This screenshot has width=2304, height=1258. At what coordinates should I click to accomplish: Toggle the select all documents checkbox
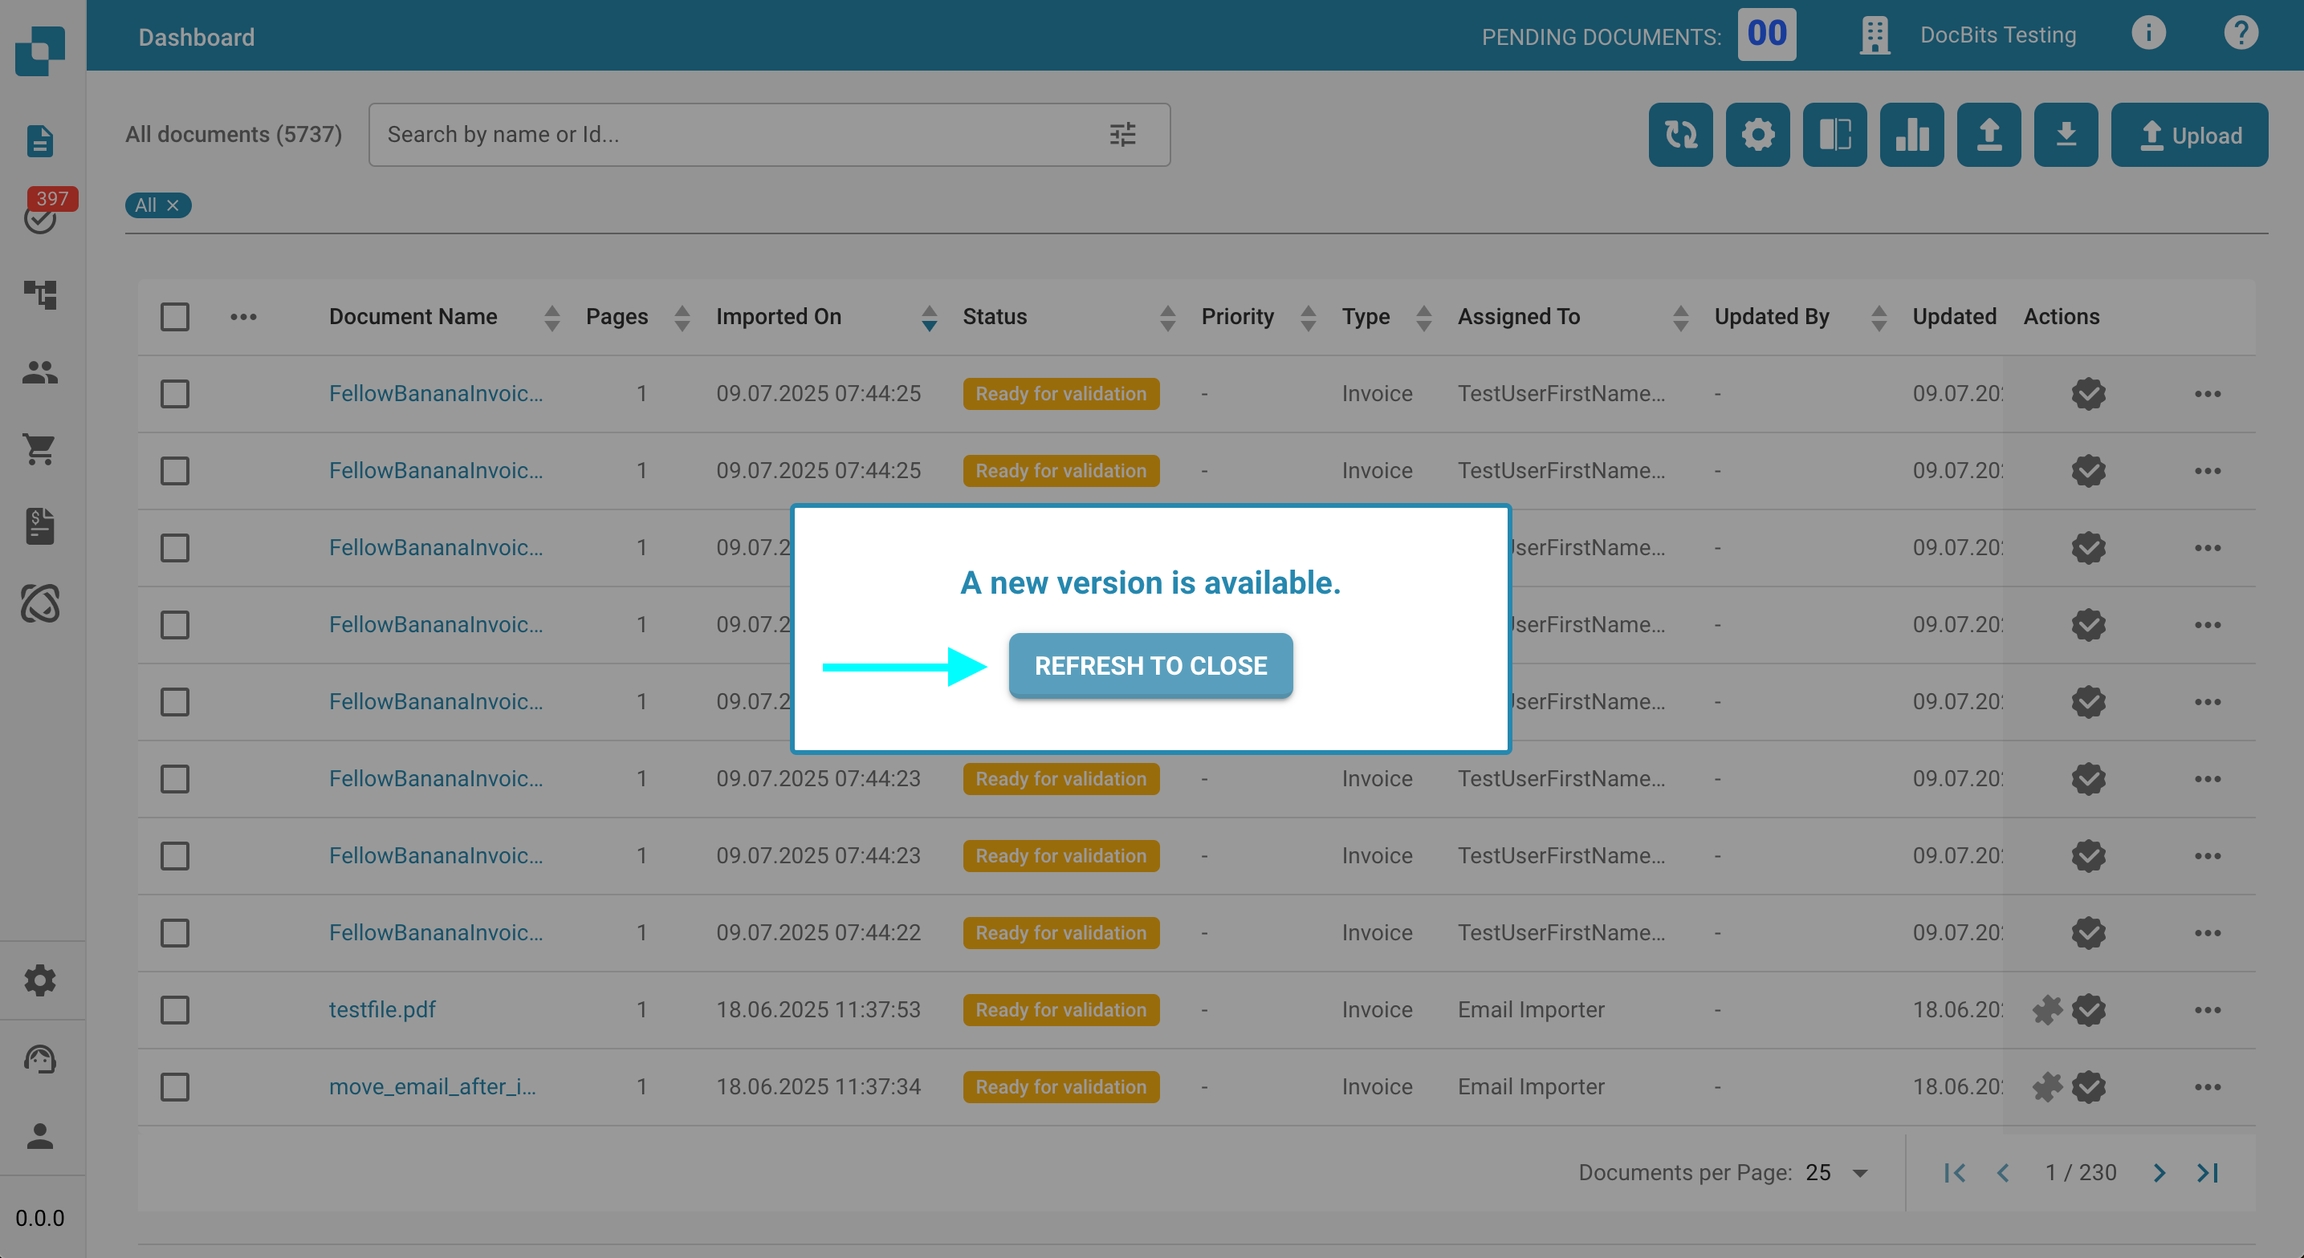point(175,317)
